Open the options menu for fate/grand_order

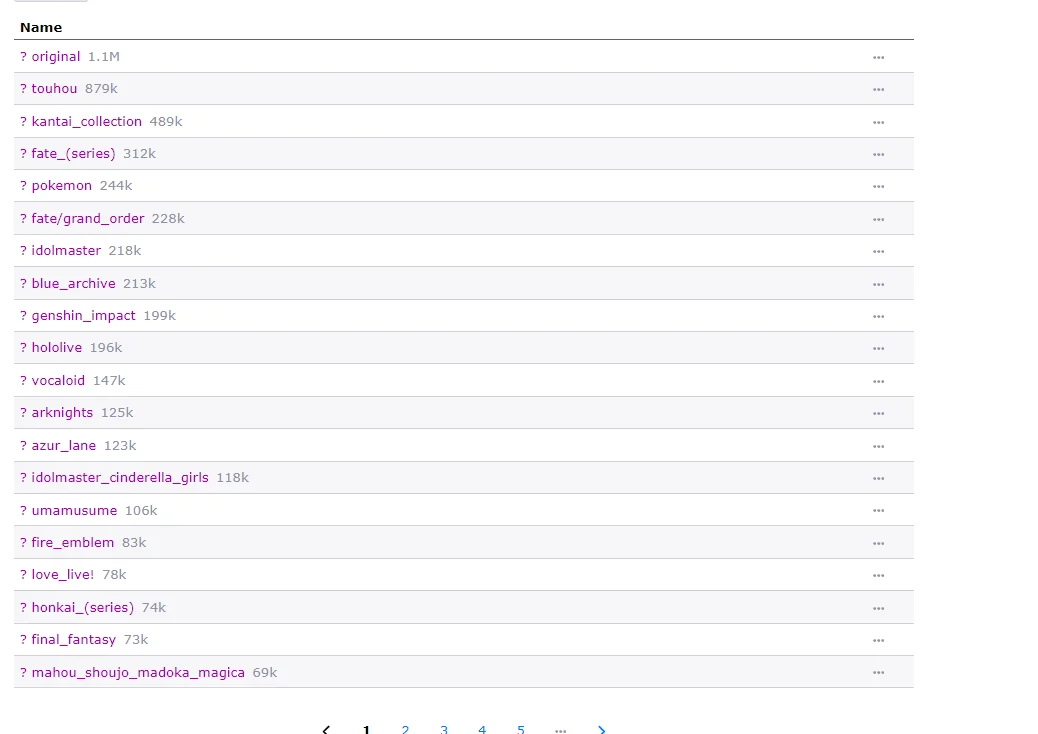(878, 219)
